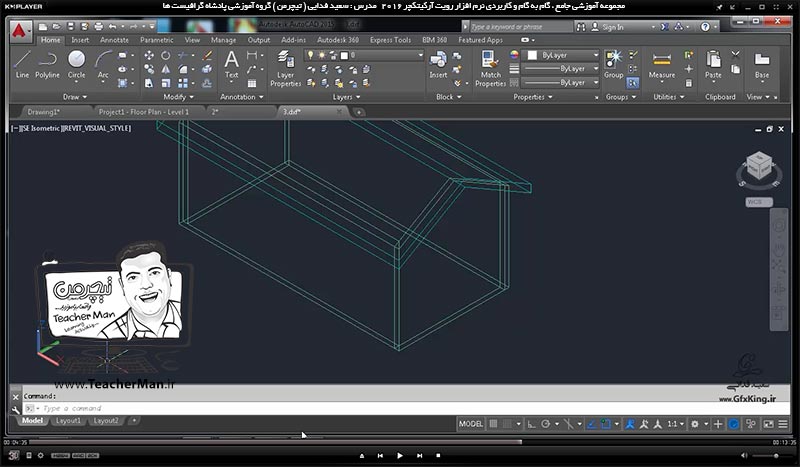Expand the Modify panel

click(x=179, y=97)
